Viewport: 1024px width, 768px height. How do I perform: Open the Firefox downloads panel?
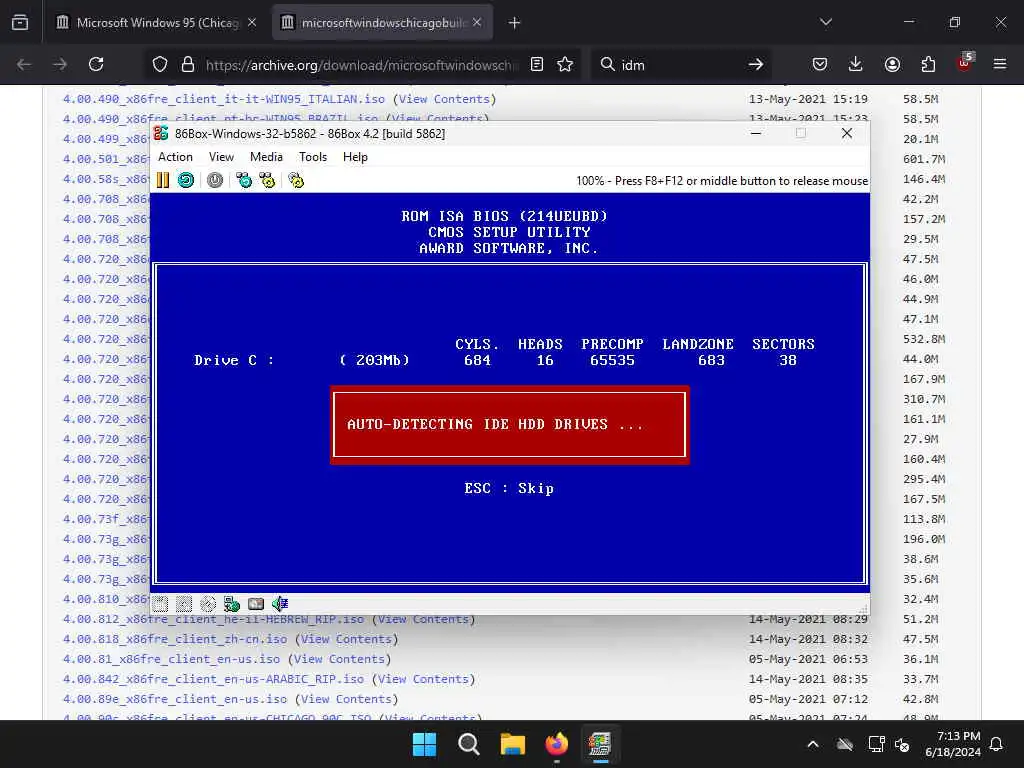[x=856, y=64]
